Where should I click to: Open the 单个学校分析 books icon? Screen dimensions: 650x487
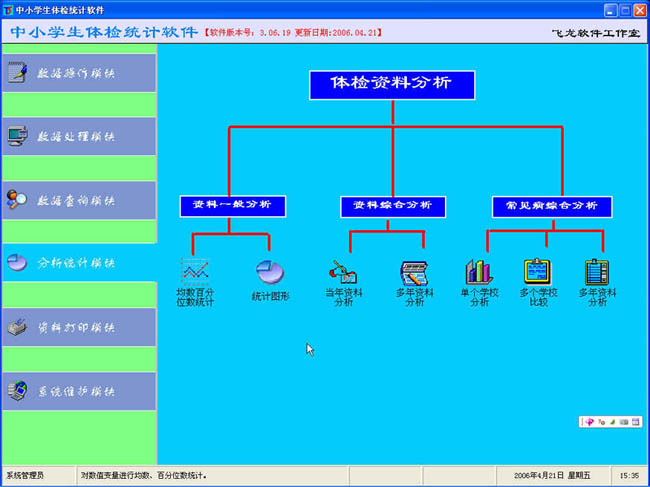[x=478, y=272]
